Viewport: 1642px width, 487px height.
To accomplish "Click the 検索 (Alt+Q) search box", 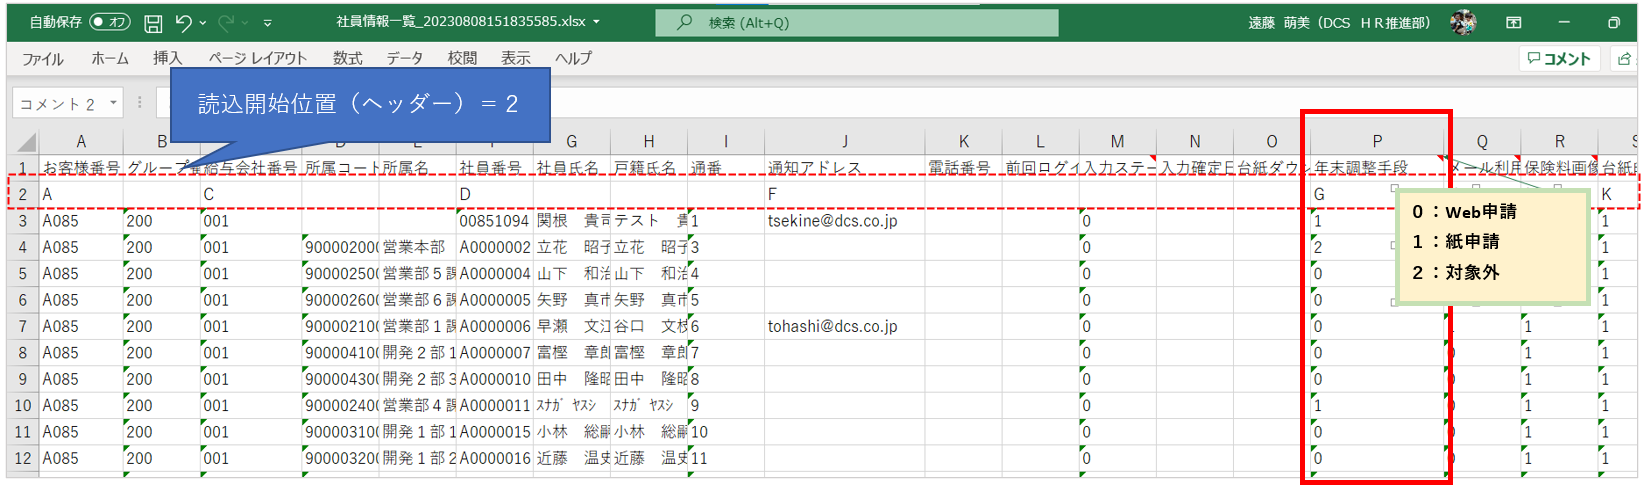I will (857, 22).
